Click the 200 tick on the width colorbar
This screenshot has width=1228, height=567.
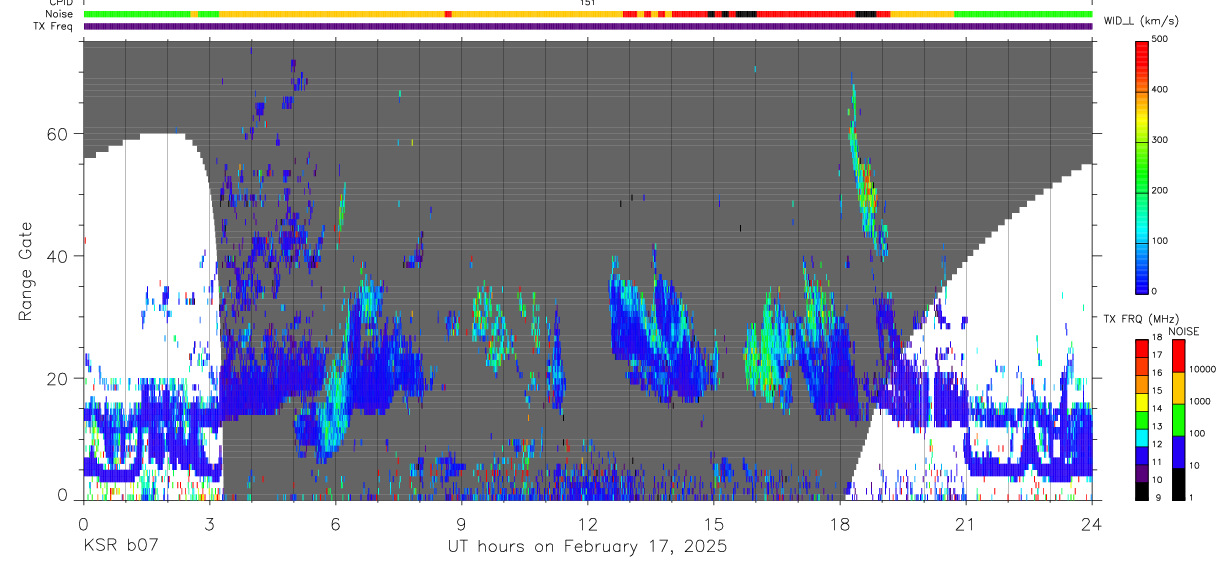tap(1160, 190)
